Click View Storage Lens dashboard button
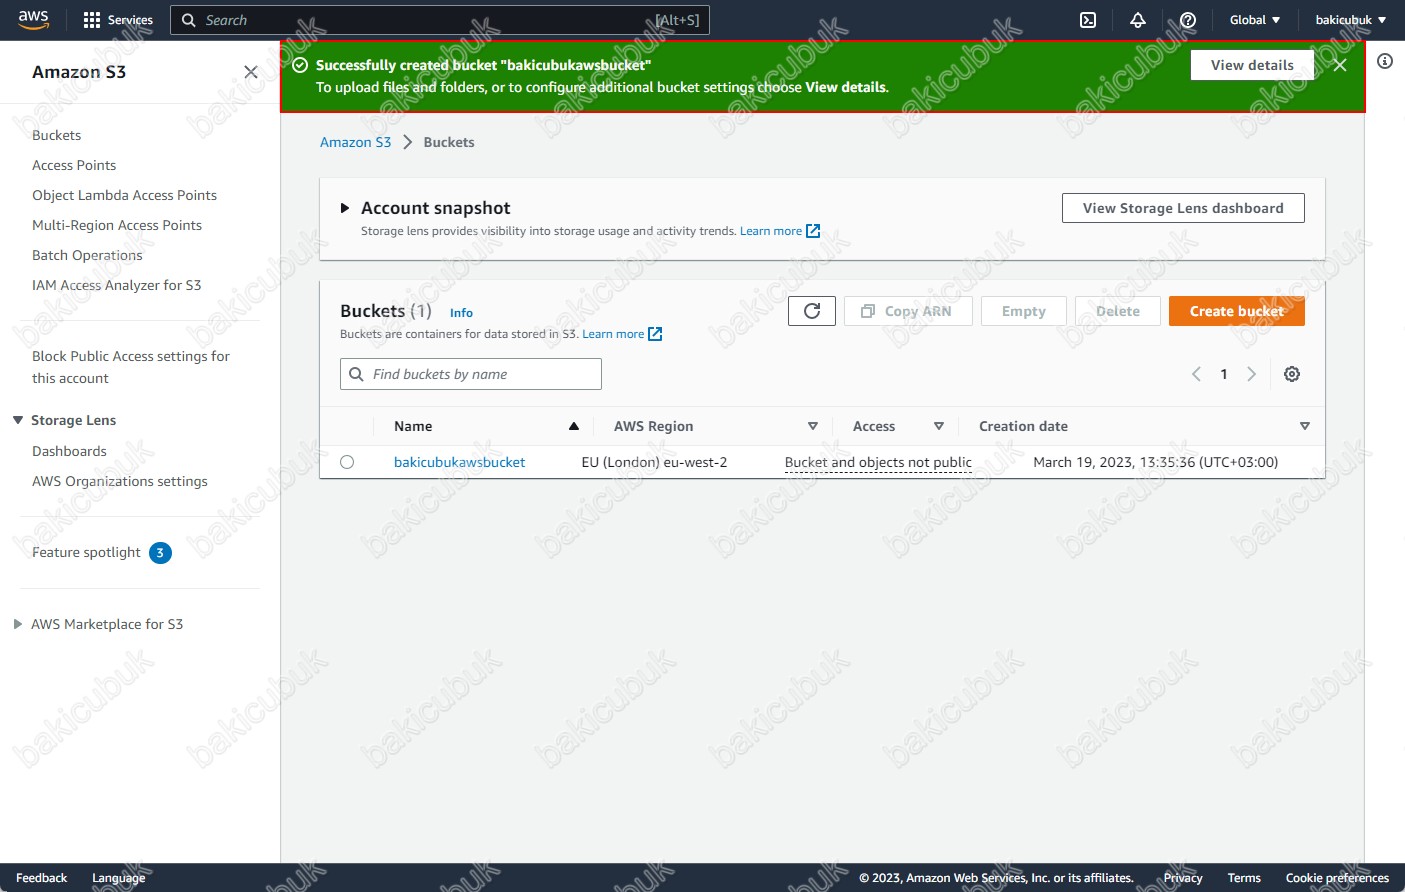This screenshot has width=1405, height=892. [1183, 208]
